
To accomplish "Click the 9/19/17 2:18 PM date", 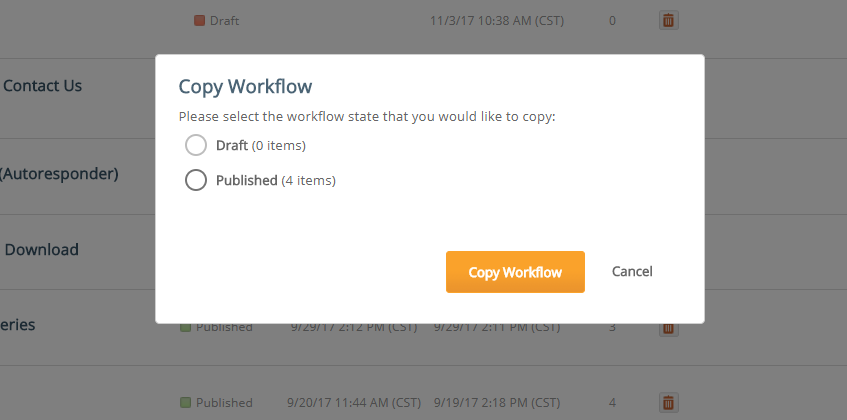I will [x=497, y=403].
